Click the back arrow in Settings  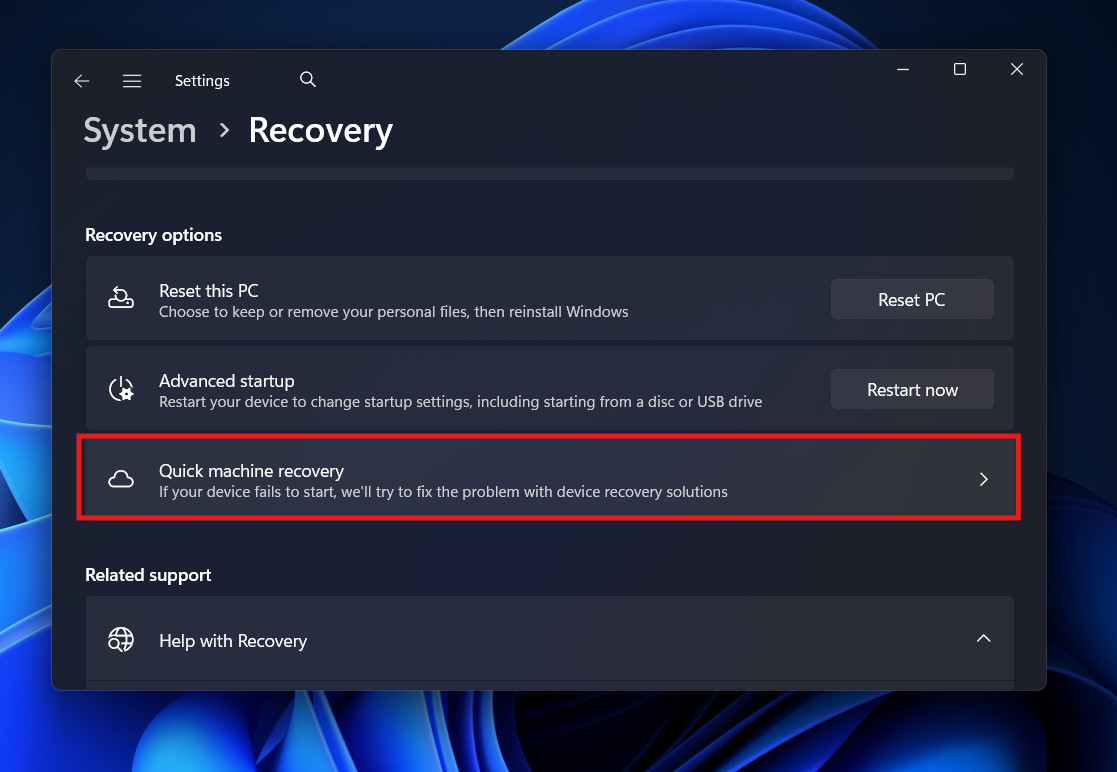click(x=81, y=81)
